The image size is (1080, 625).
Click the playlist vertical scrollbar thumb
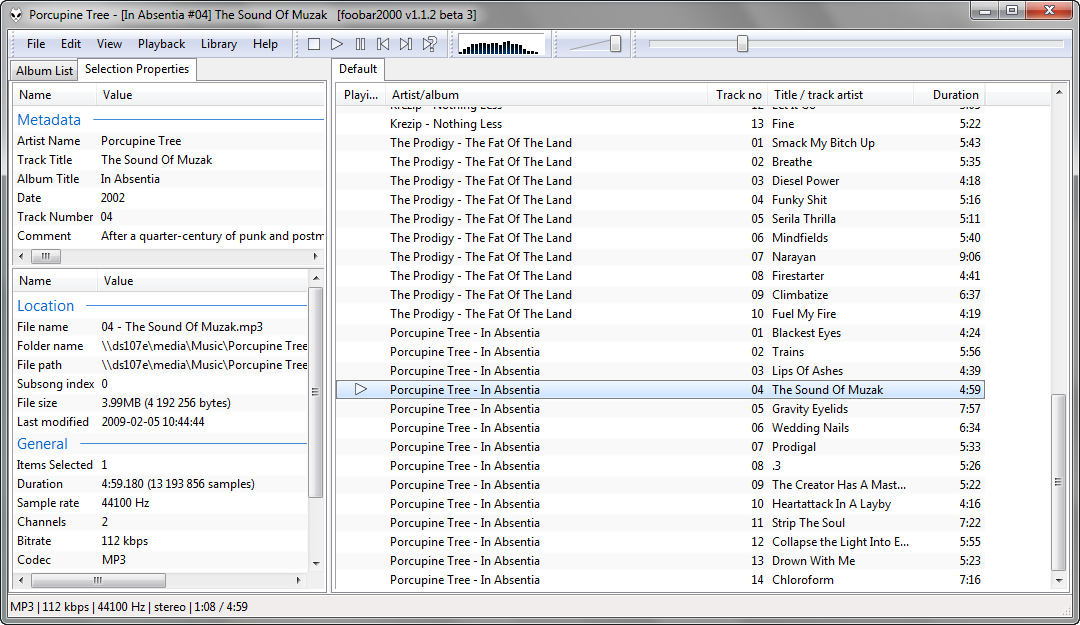pyautogui.click(x=1059, y=482)
